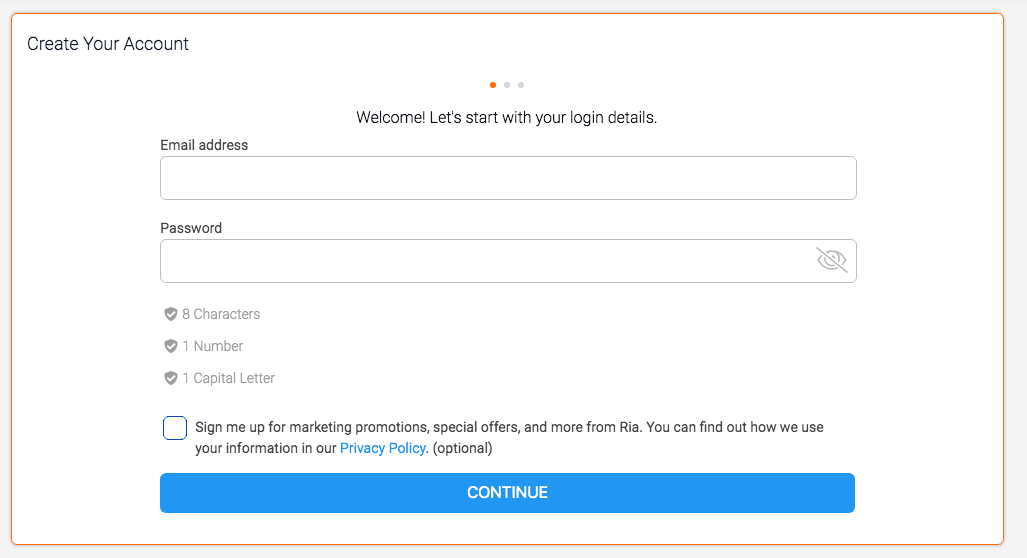Screen dimensions: 1027x558
Task: Click the 8 Characters requirement text
Action: tap(221, 314)
